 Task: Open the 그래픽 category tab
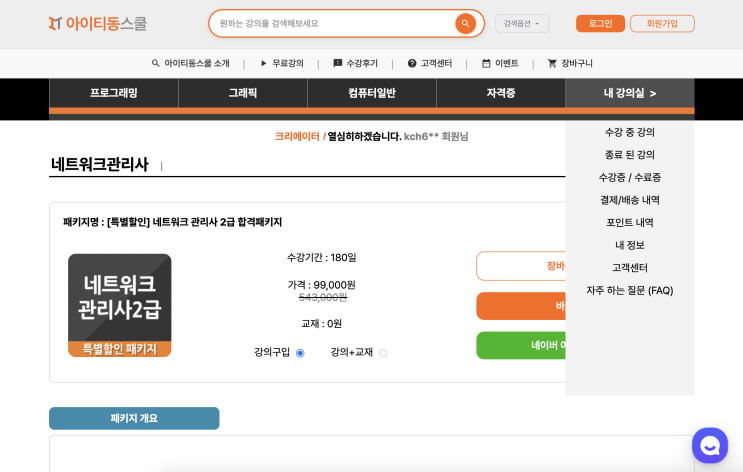point(243,93)
